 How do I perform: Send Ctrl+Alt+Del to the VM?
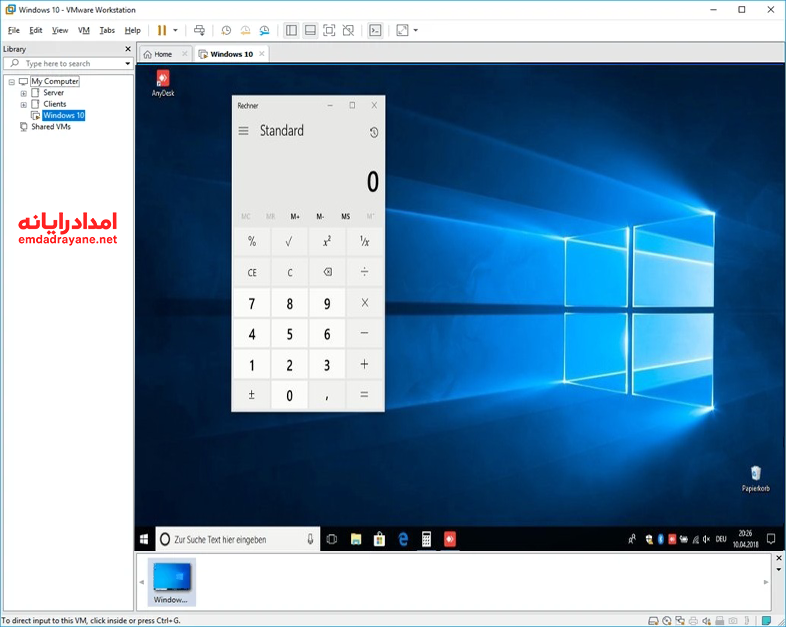pos(200,31)
